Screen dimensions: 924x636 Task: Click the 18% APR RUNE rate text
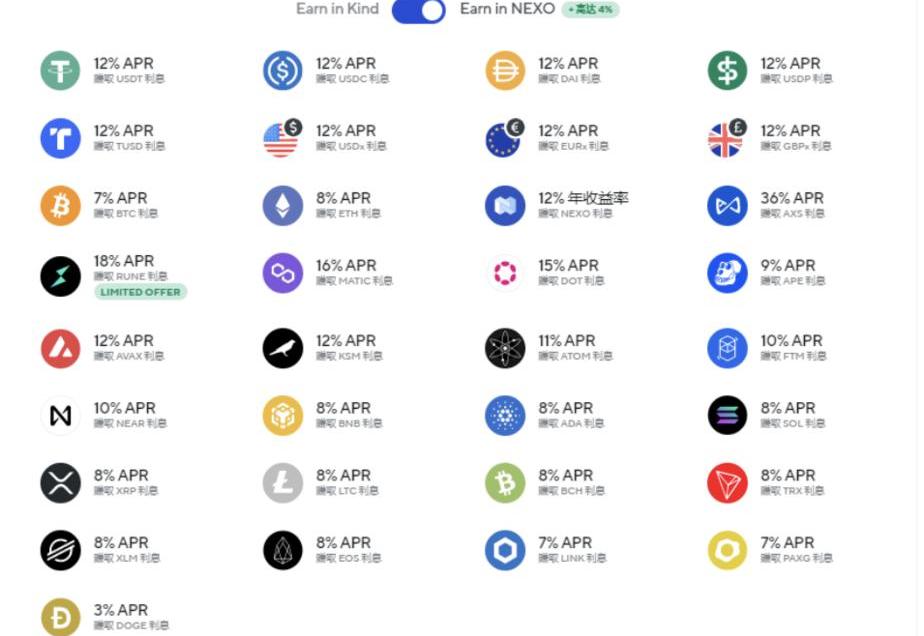tap(124, 261)
